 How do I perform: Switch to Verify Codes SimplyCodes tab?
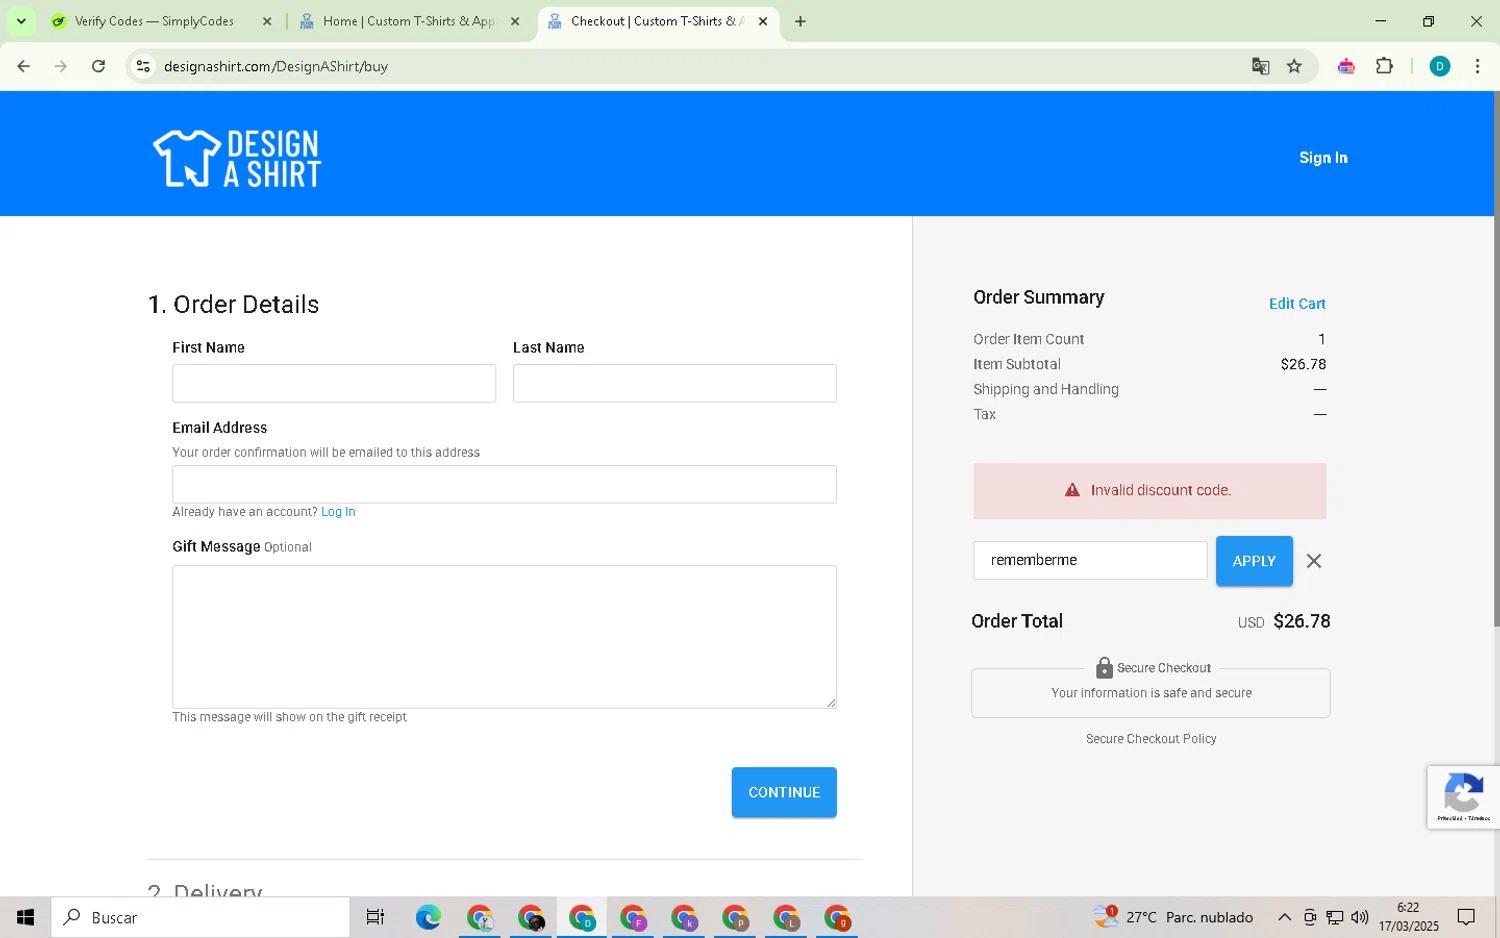(x=161, y=21)
